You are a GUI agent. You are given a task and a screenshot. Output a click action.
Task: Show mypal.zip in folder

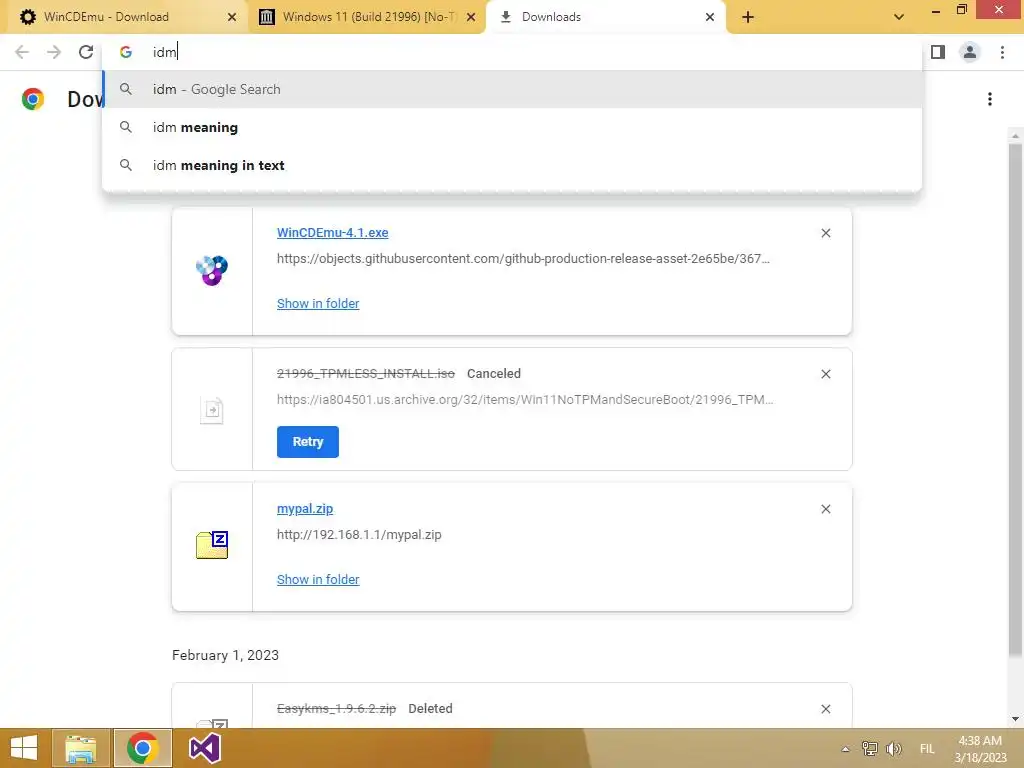click(x=318, y=580)
